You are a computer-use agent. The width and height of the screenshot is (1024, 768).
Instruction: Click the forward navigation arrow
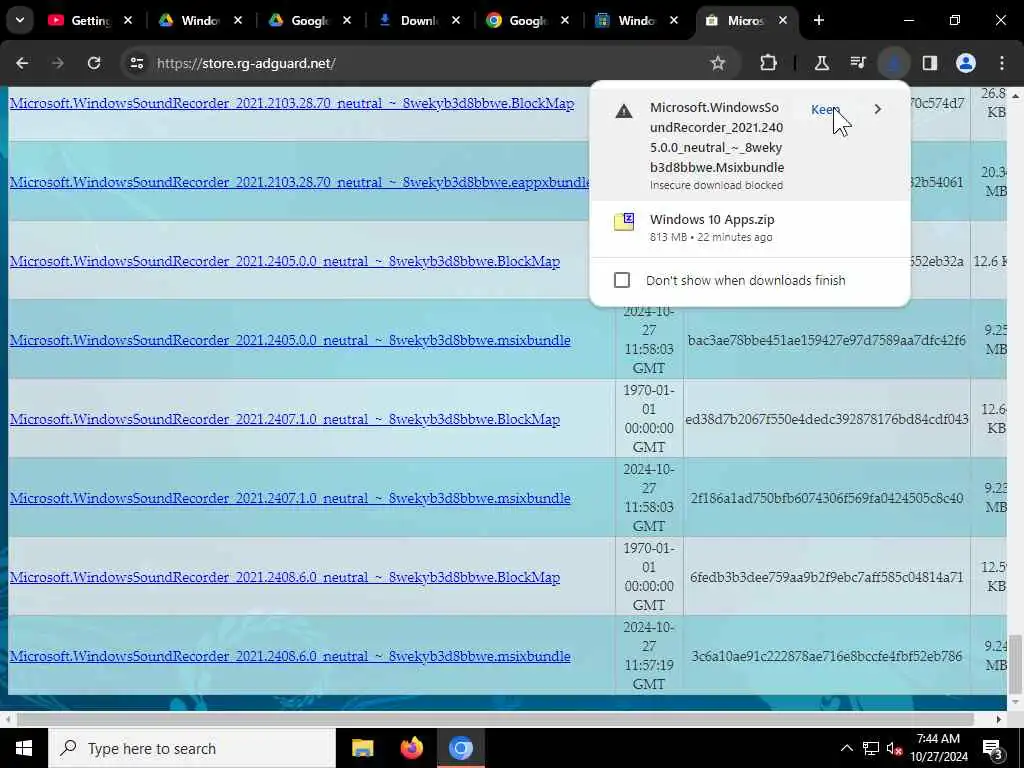[57, 63]
